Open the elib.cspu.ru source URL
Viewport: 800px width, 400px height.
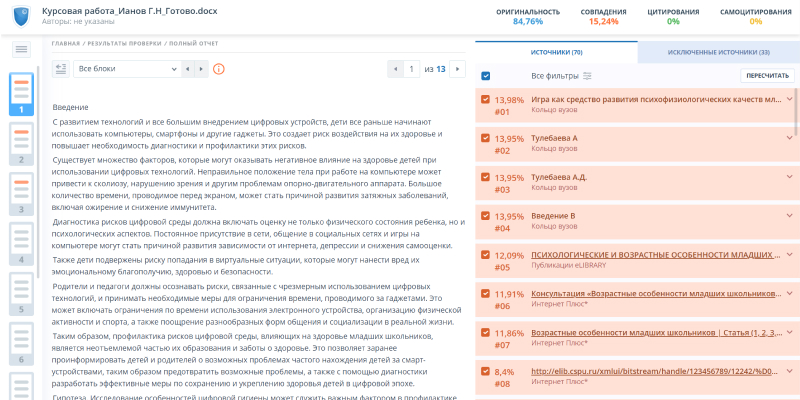[x=655, y=371]
